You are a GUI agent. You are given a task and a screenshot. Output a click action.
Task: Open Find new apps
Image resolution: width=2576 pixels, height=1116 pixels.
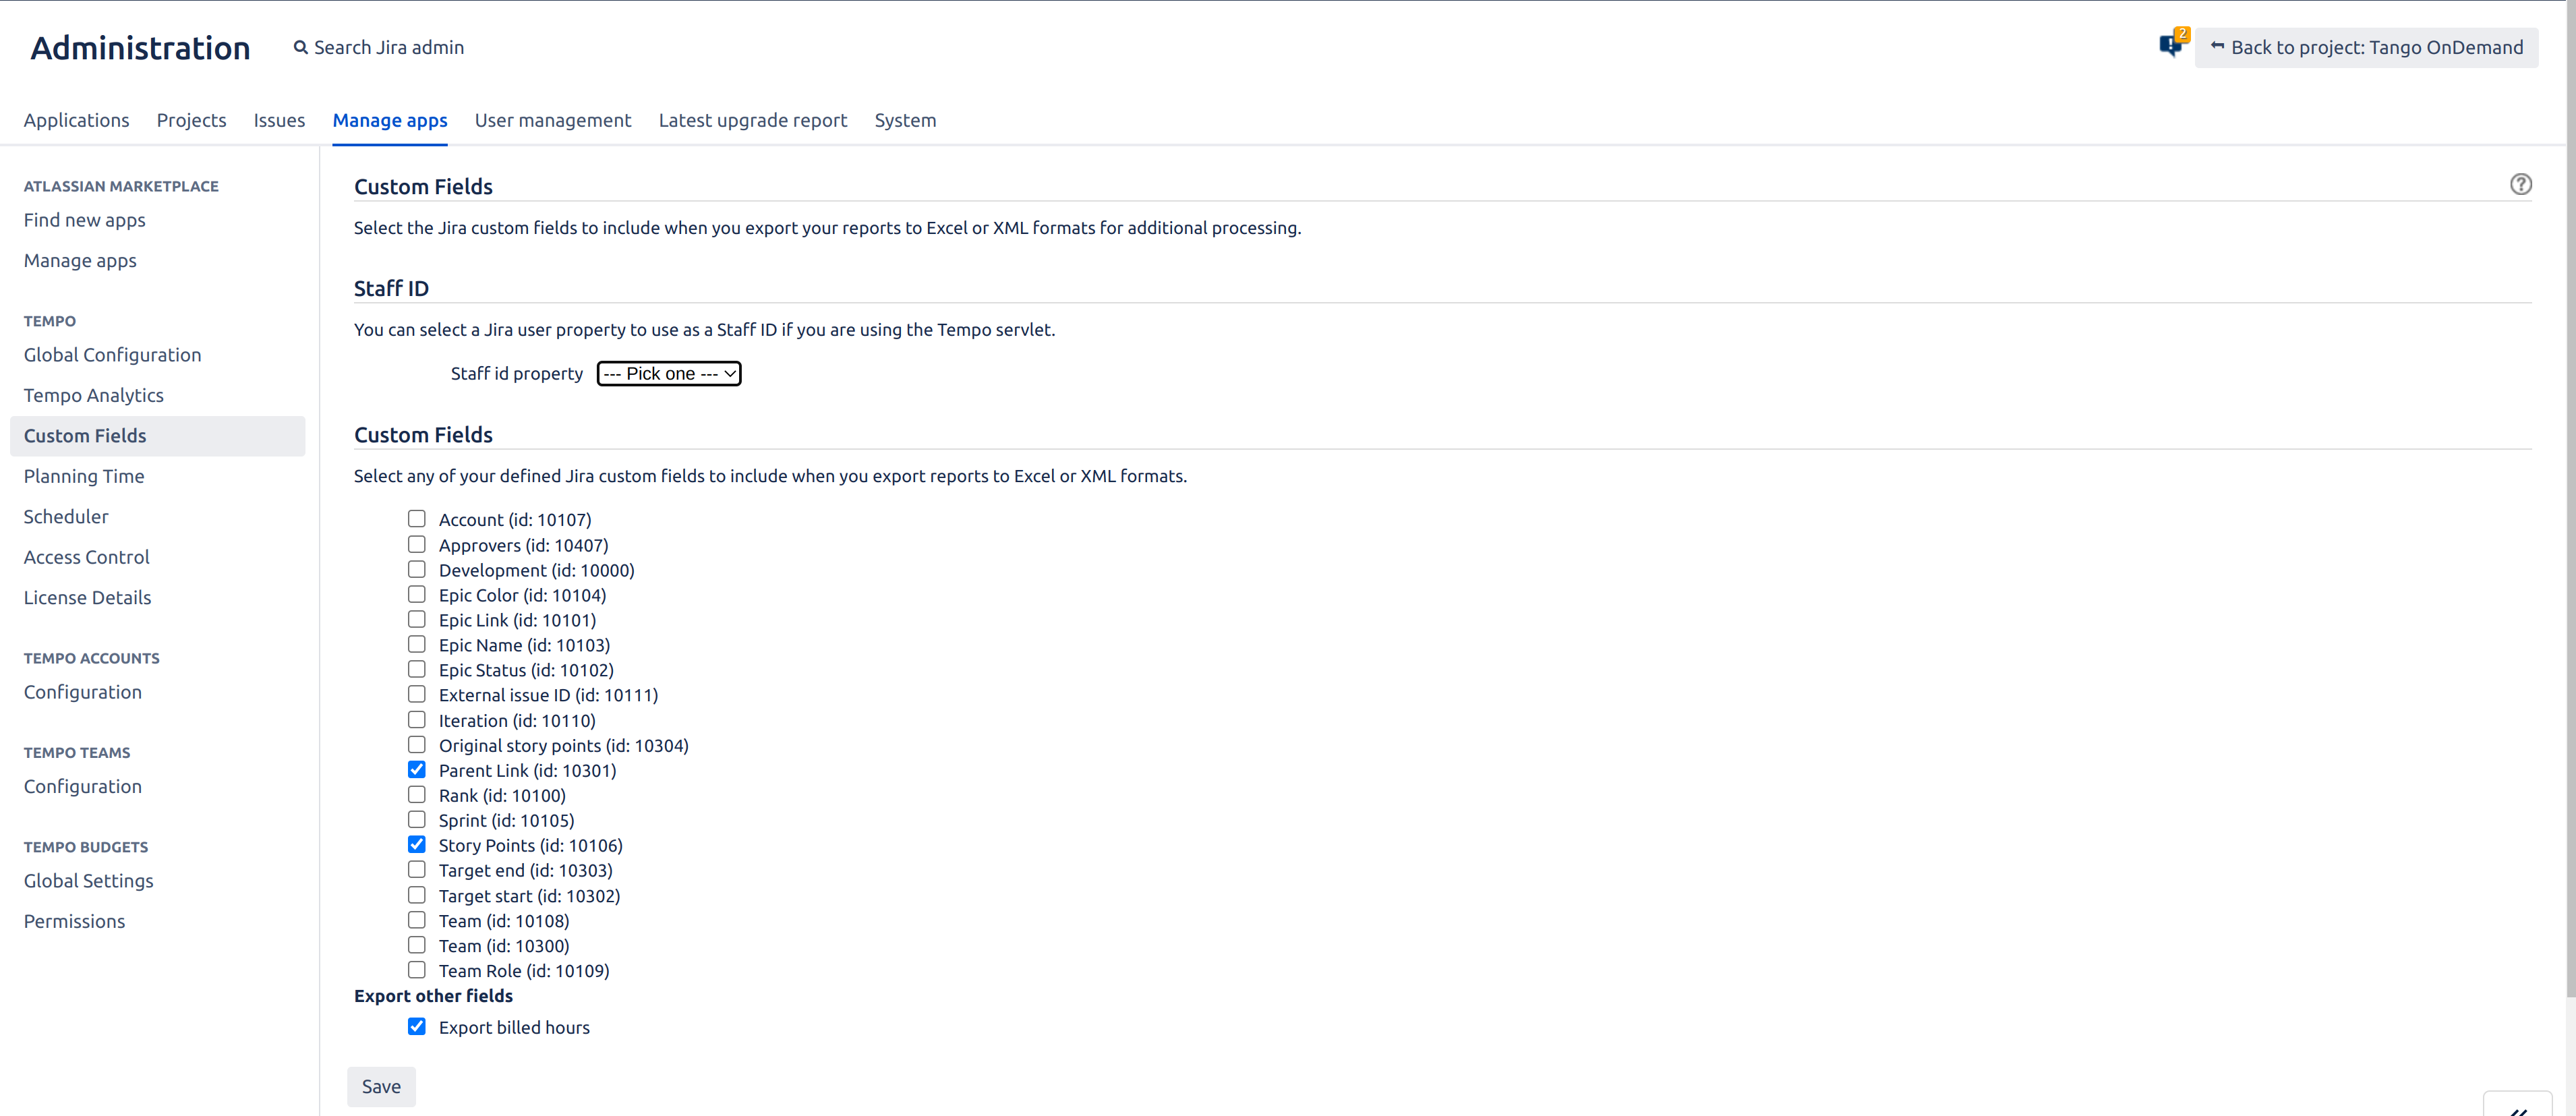click(x=84, y=220)
